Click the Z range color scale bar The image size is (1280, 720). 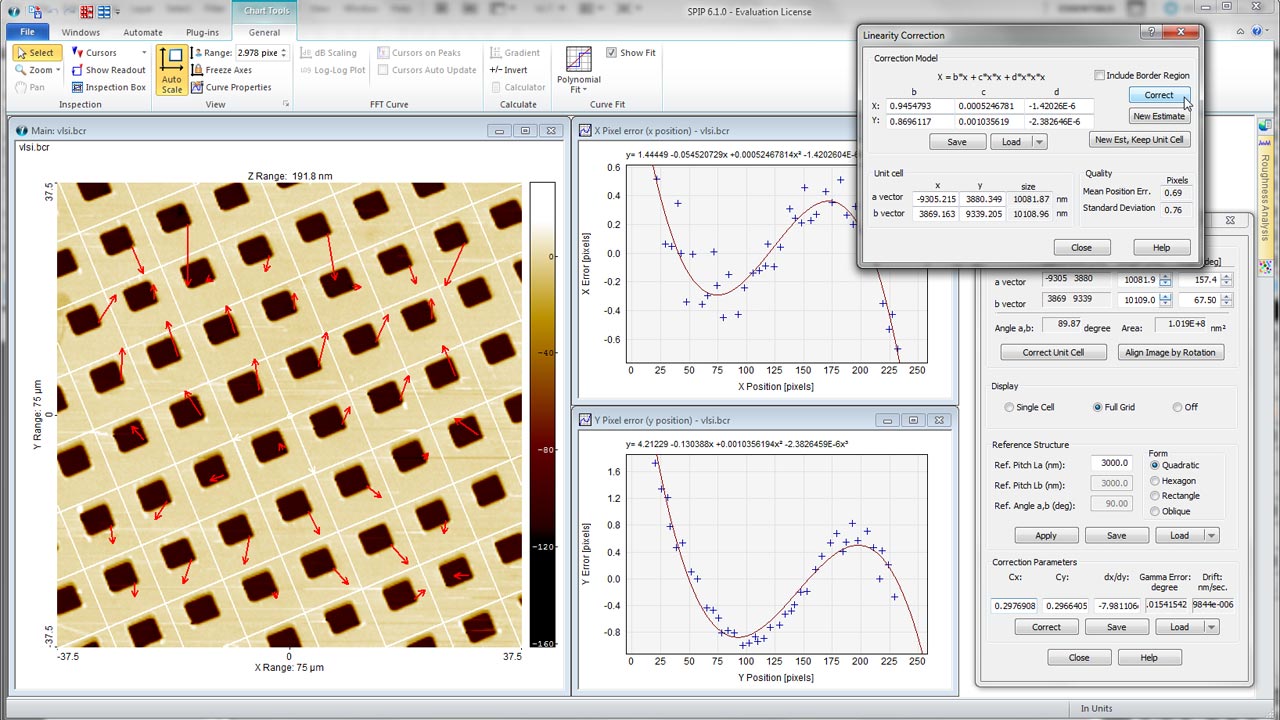(x=542, y=414)
